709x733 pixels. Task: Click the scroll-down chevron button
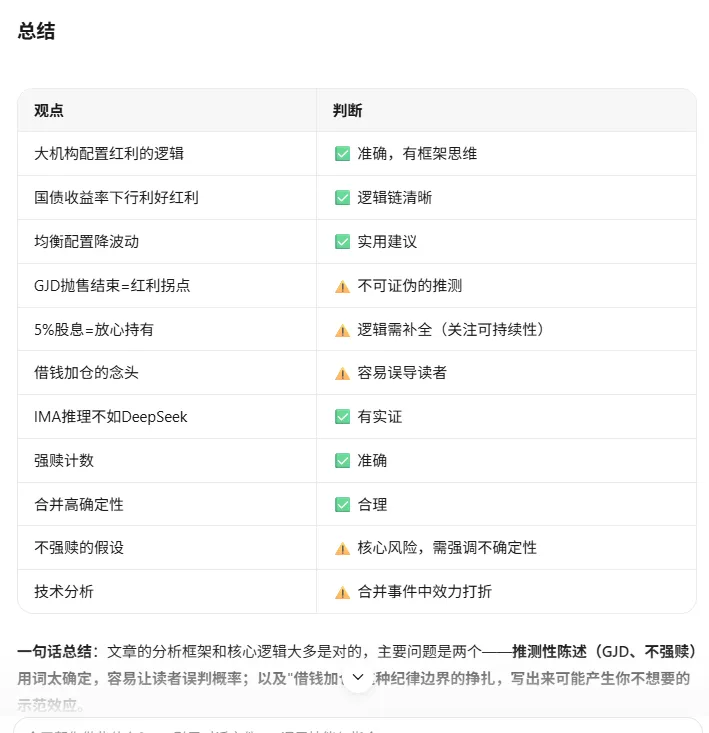[358, 677]
